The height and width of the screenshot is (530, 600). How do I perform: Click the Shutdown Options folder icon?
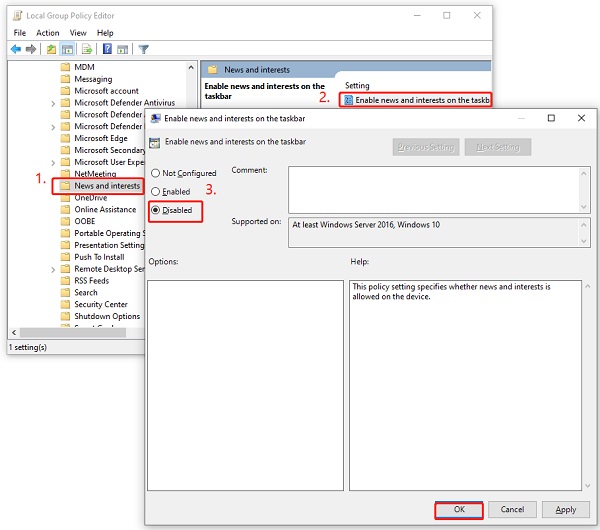65,316
